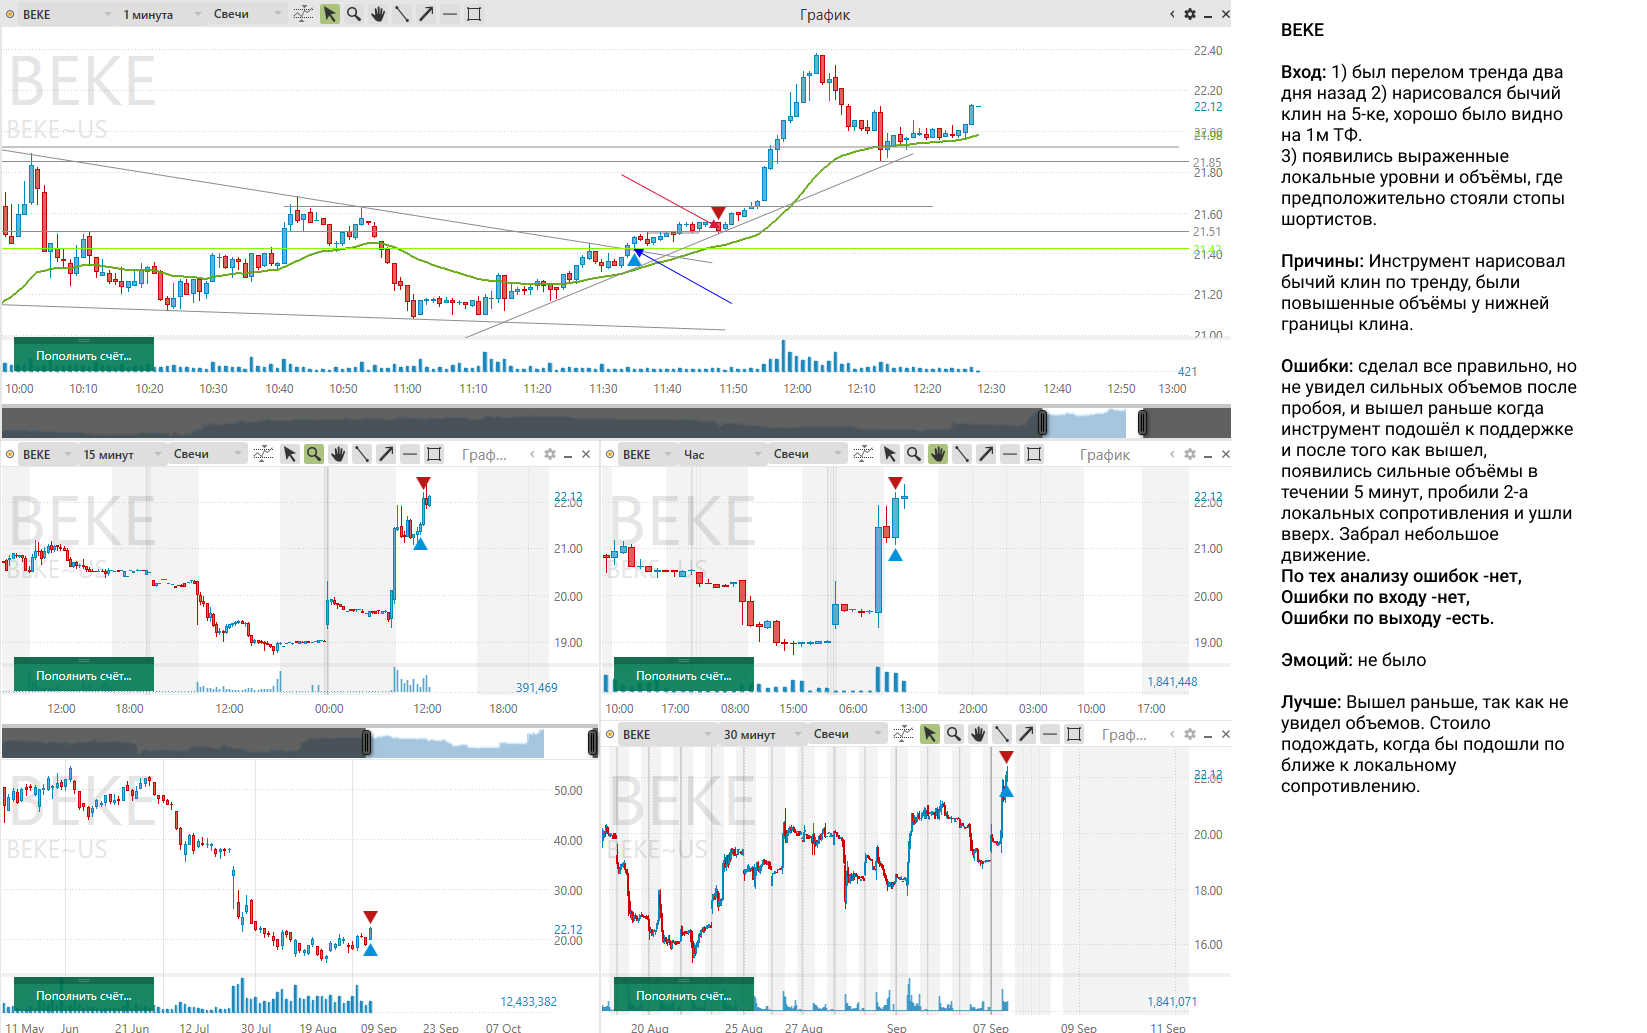Click the График title of the 1 минута chart
This screenshot has height=1033, width=1647.
click(x=825, y=14)
